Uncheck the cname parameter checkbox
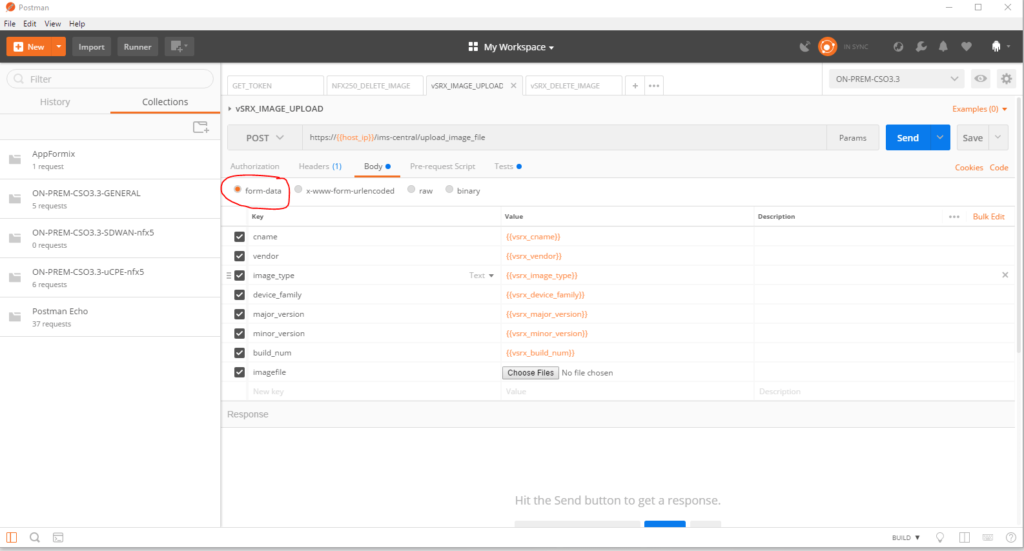This screenshot has height=551, width=1024. (239, 237)
